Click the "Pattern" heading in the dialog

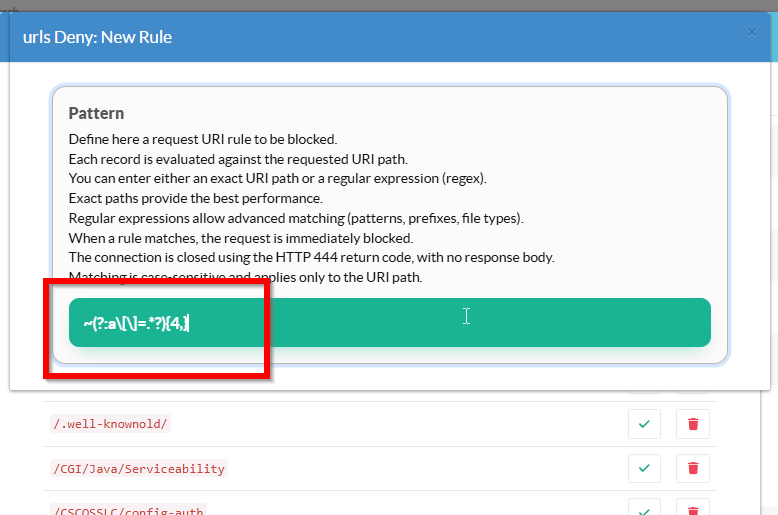click(96, 113)
